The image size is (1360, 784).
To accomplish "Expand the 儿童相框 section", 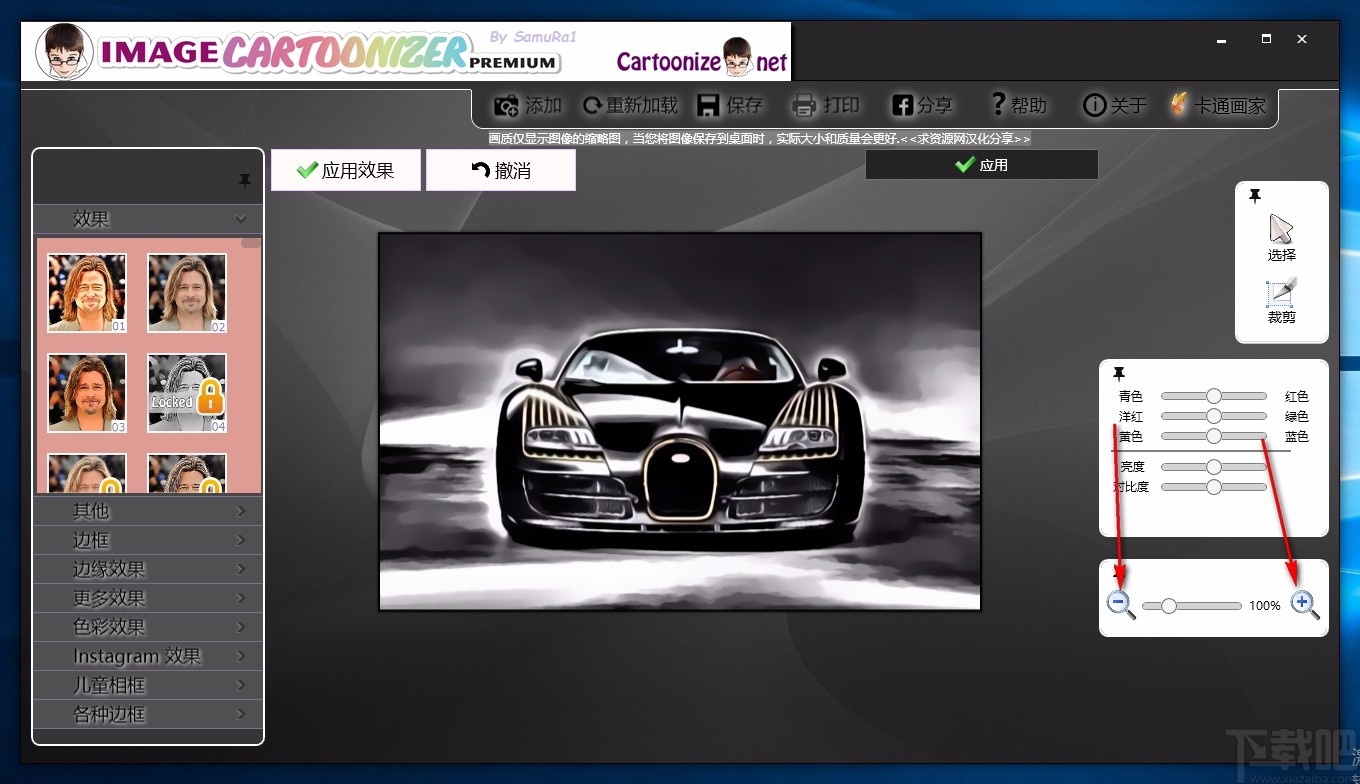I will pos(148,685).
